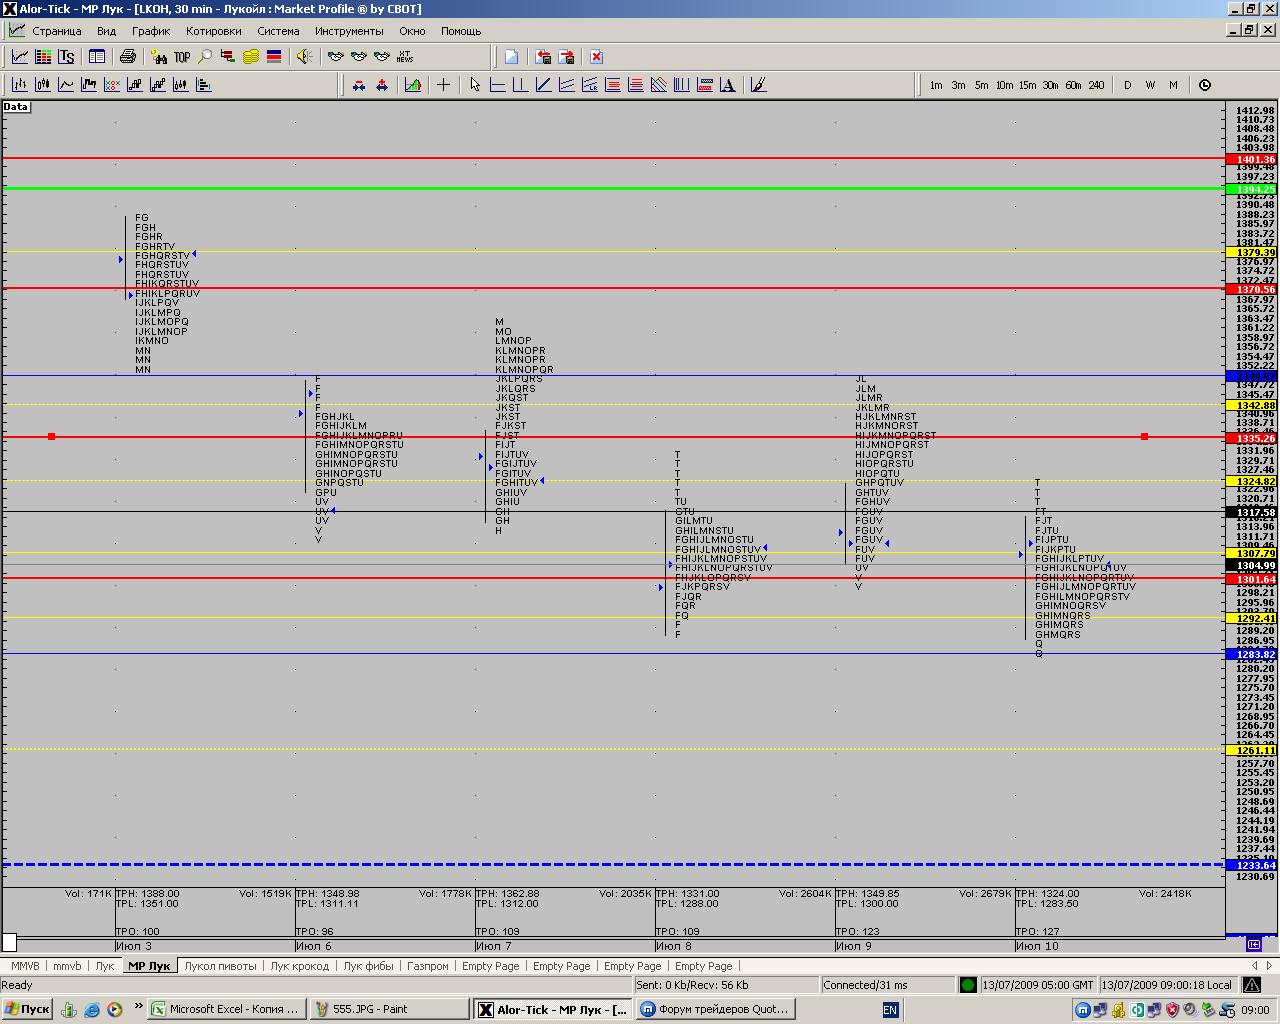Click the magnifying glass search icon
This screenshot has width=1280, height=1024.
[205, 57]
